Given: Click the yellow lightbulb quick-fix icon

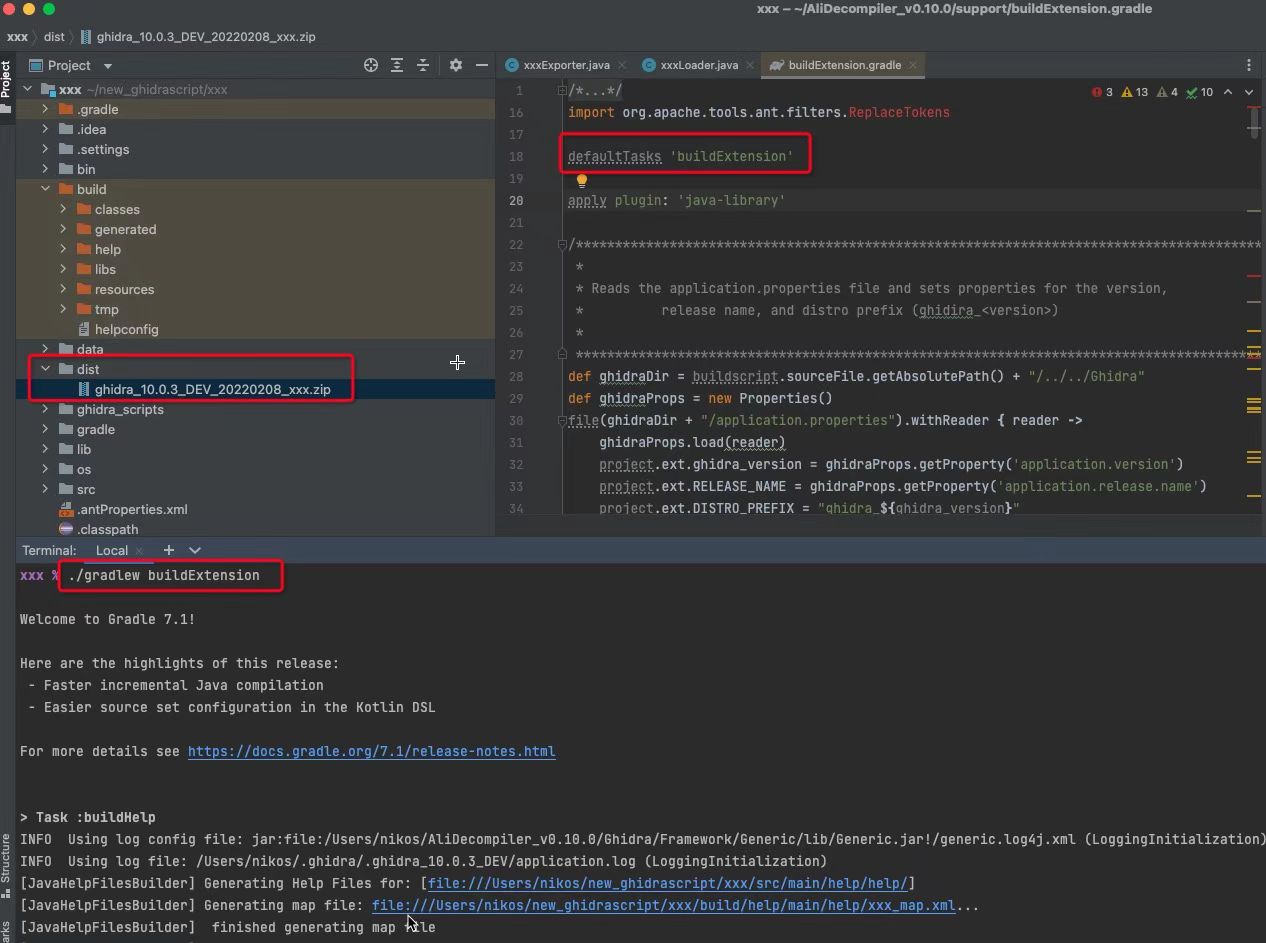Looking at the screenshot, I should 581,181.
